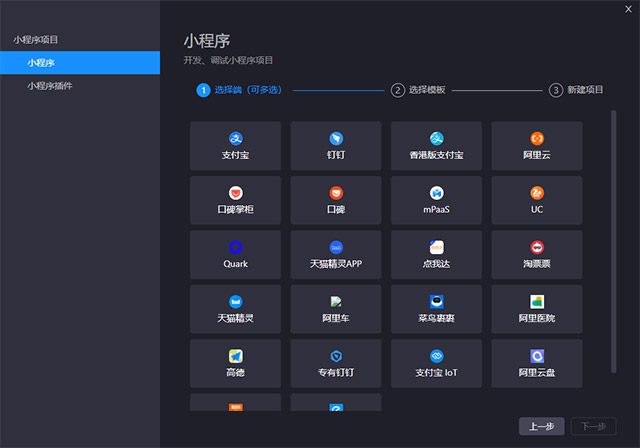Jump to step 2 选择模板

point(418,90)
